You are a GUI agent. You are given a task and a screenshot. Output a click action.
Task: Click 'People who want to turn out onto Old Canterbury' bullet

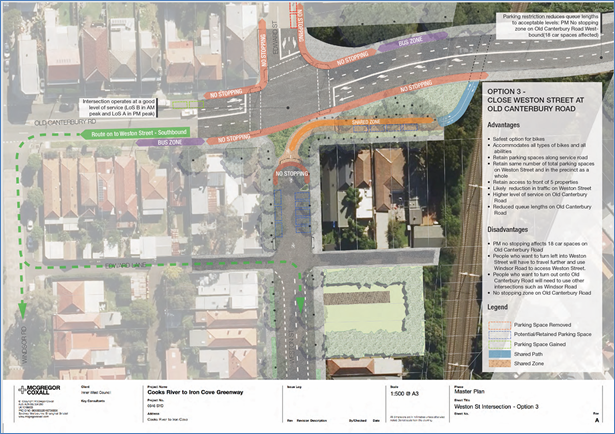point(536,280)
